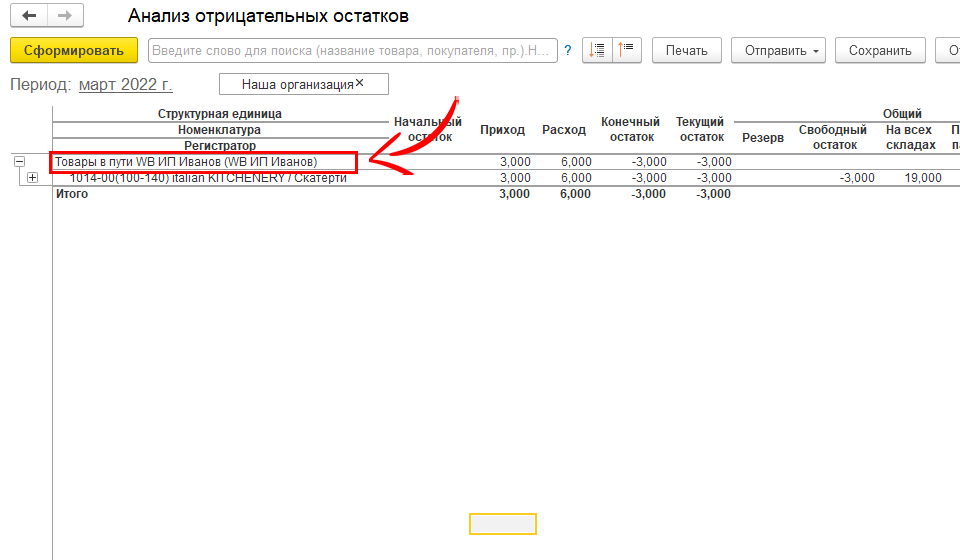Click the expand all groups icon
The height and width of the screenshot is (560, 960).
click(597, 50)
